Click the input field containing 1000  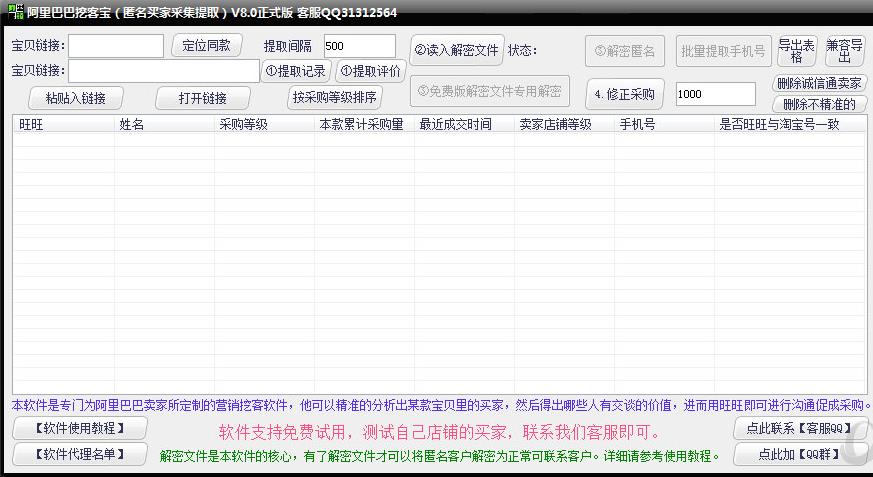715,94
